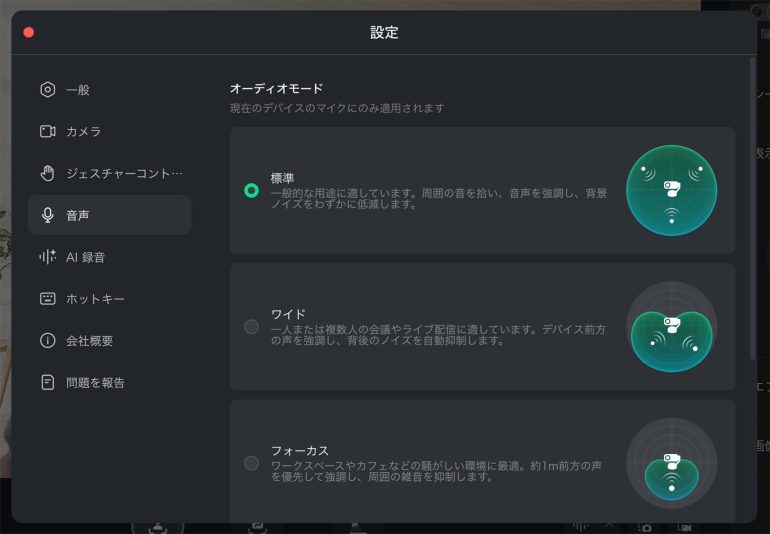This screenshot has width=770, height=534.
Task: Select the 標準 audio mode radio button
Action: pos(251,190)
